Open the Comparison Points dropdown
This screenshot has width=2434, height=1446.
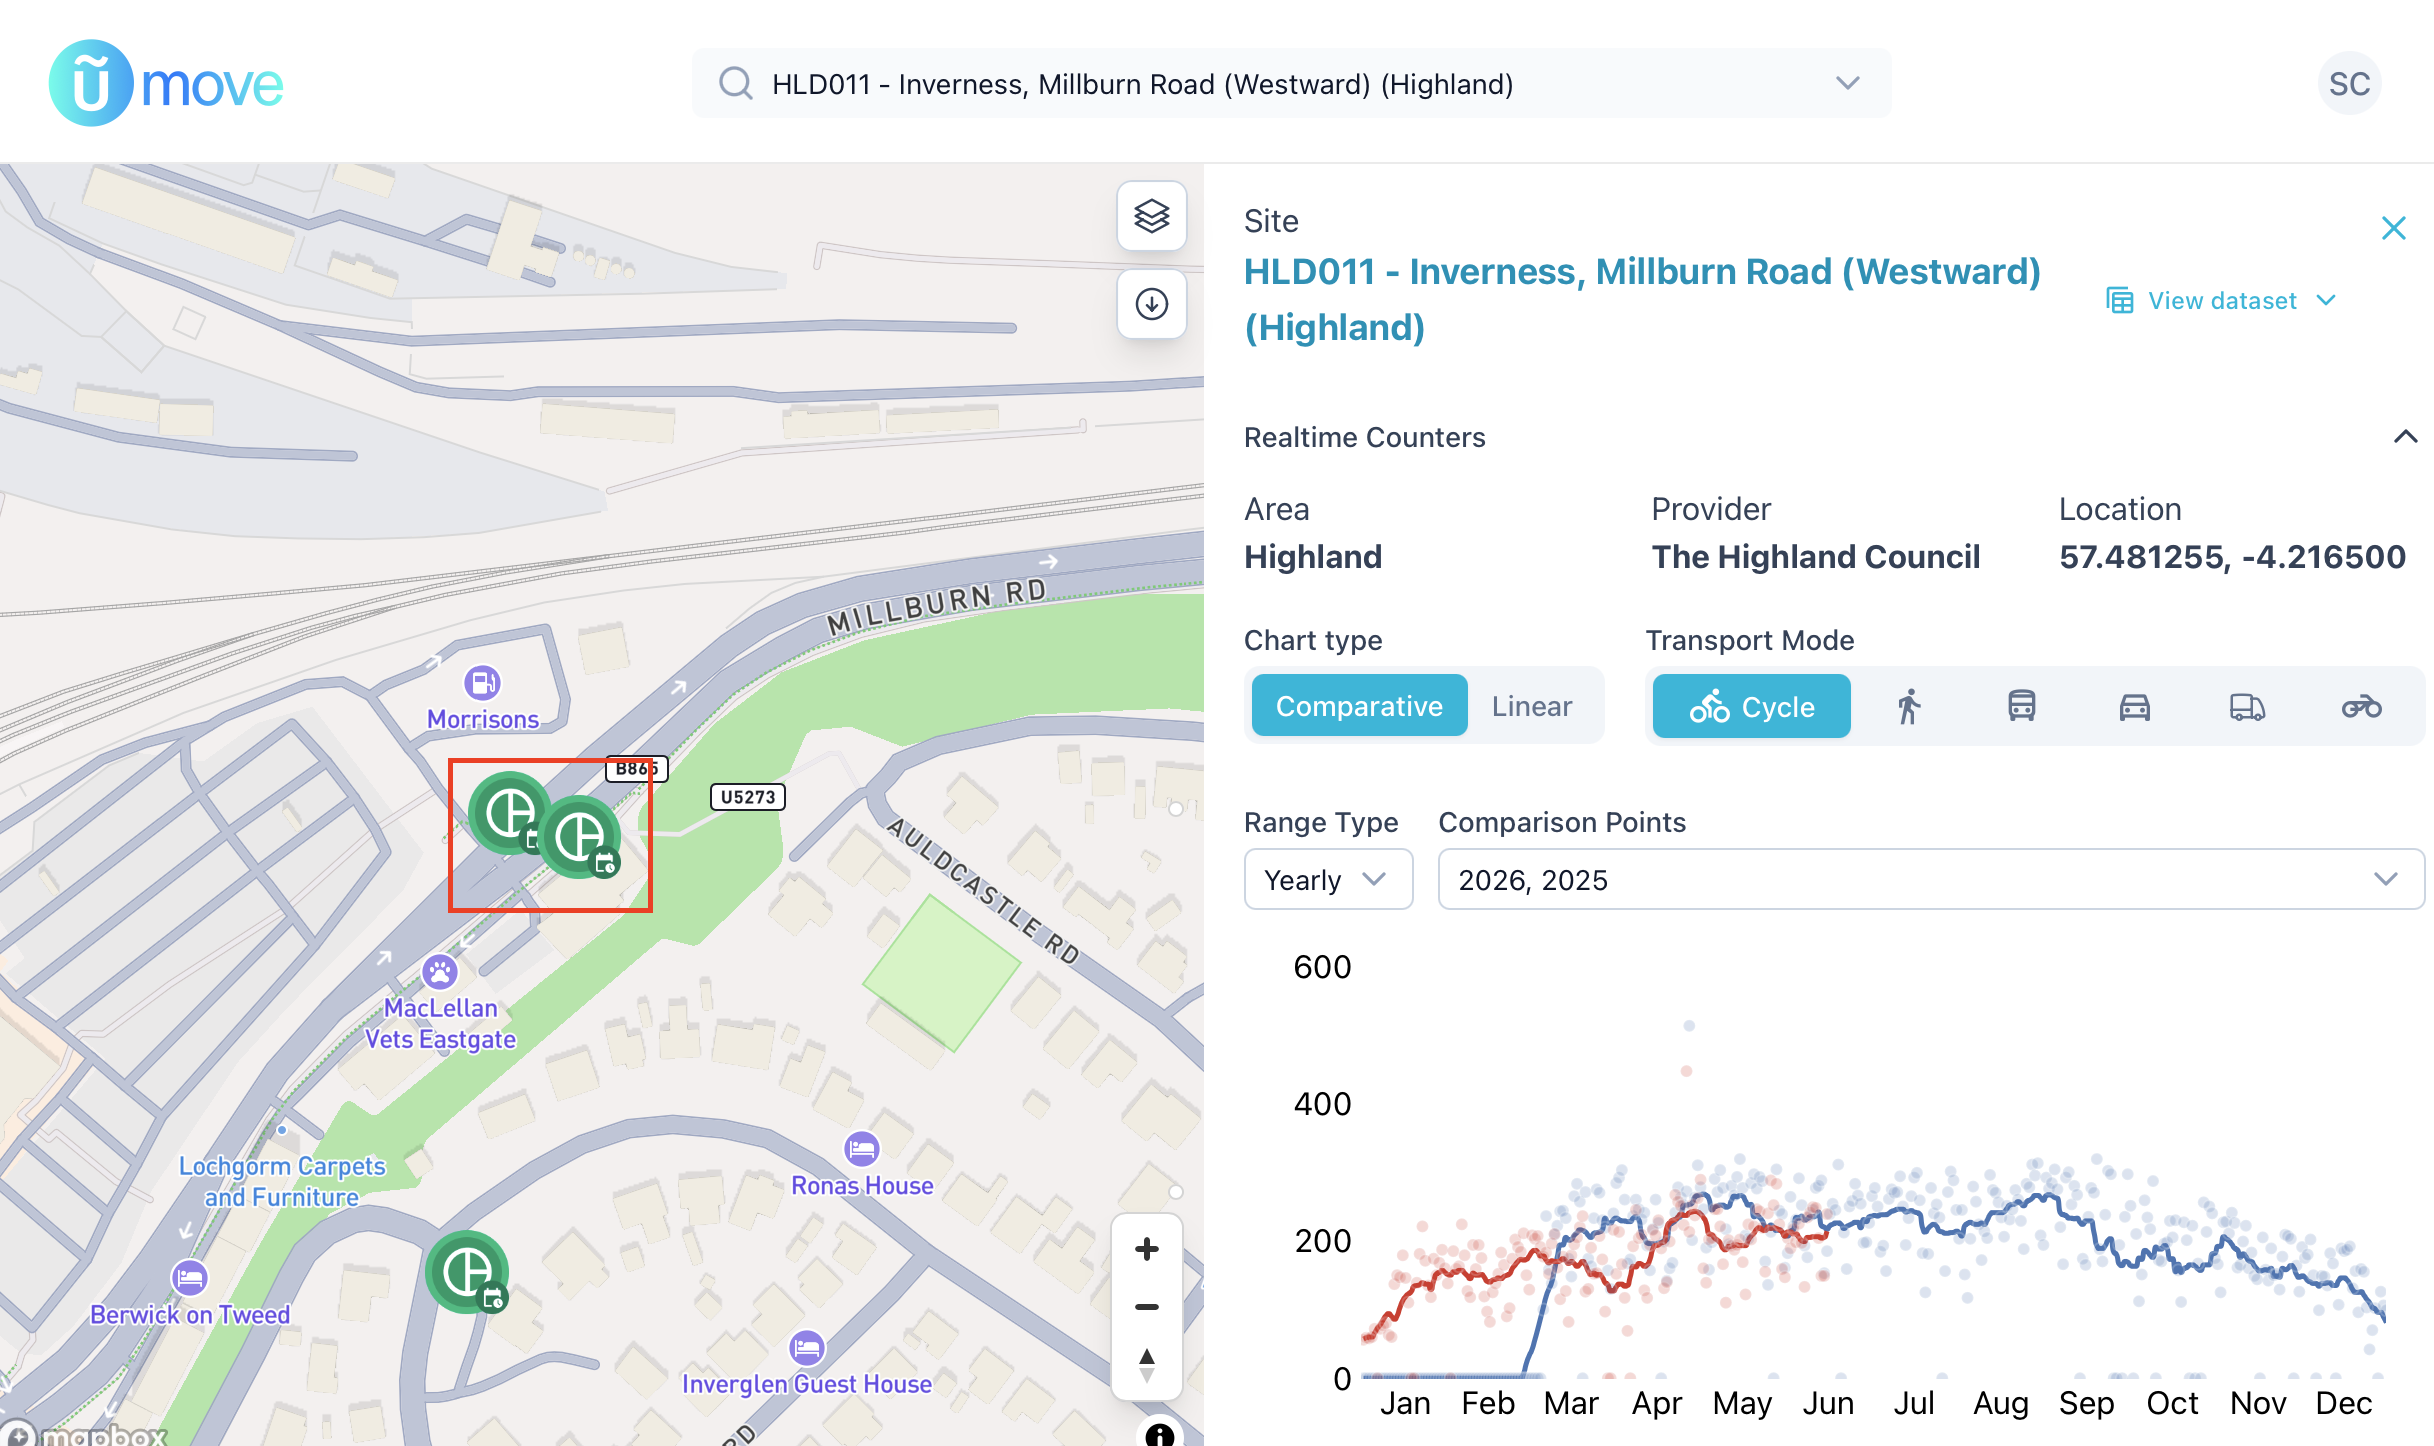click(x=1930, y=879)
